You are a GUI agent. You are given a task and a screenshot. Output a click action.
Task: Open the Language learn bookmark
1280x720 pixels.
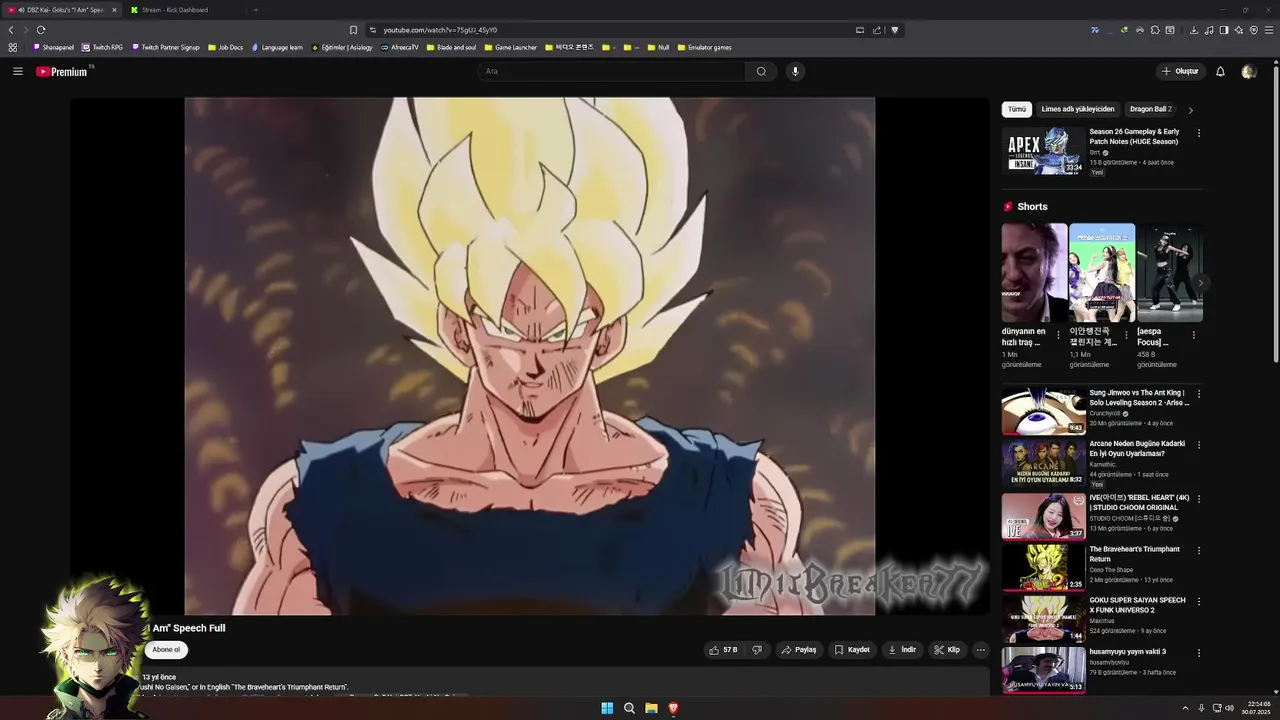(277, 47)
